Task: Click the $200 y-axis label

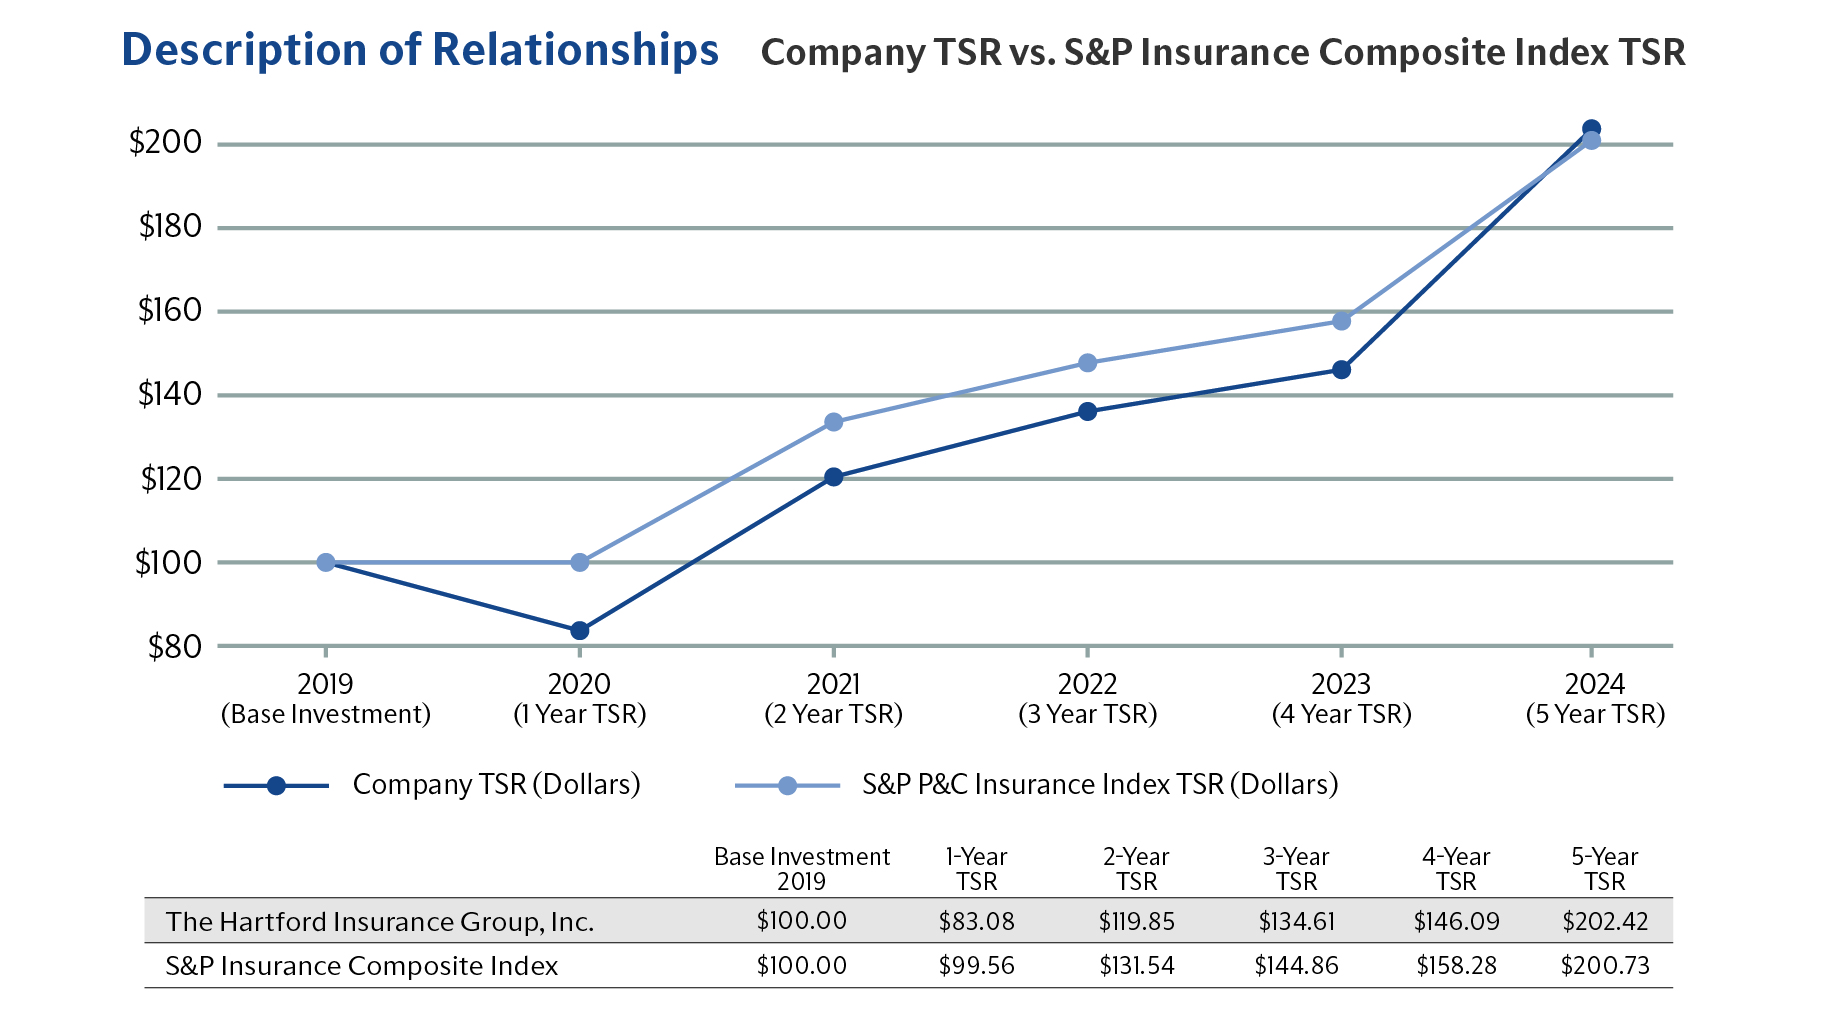Action: (x=165, y=143)
